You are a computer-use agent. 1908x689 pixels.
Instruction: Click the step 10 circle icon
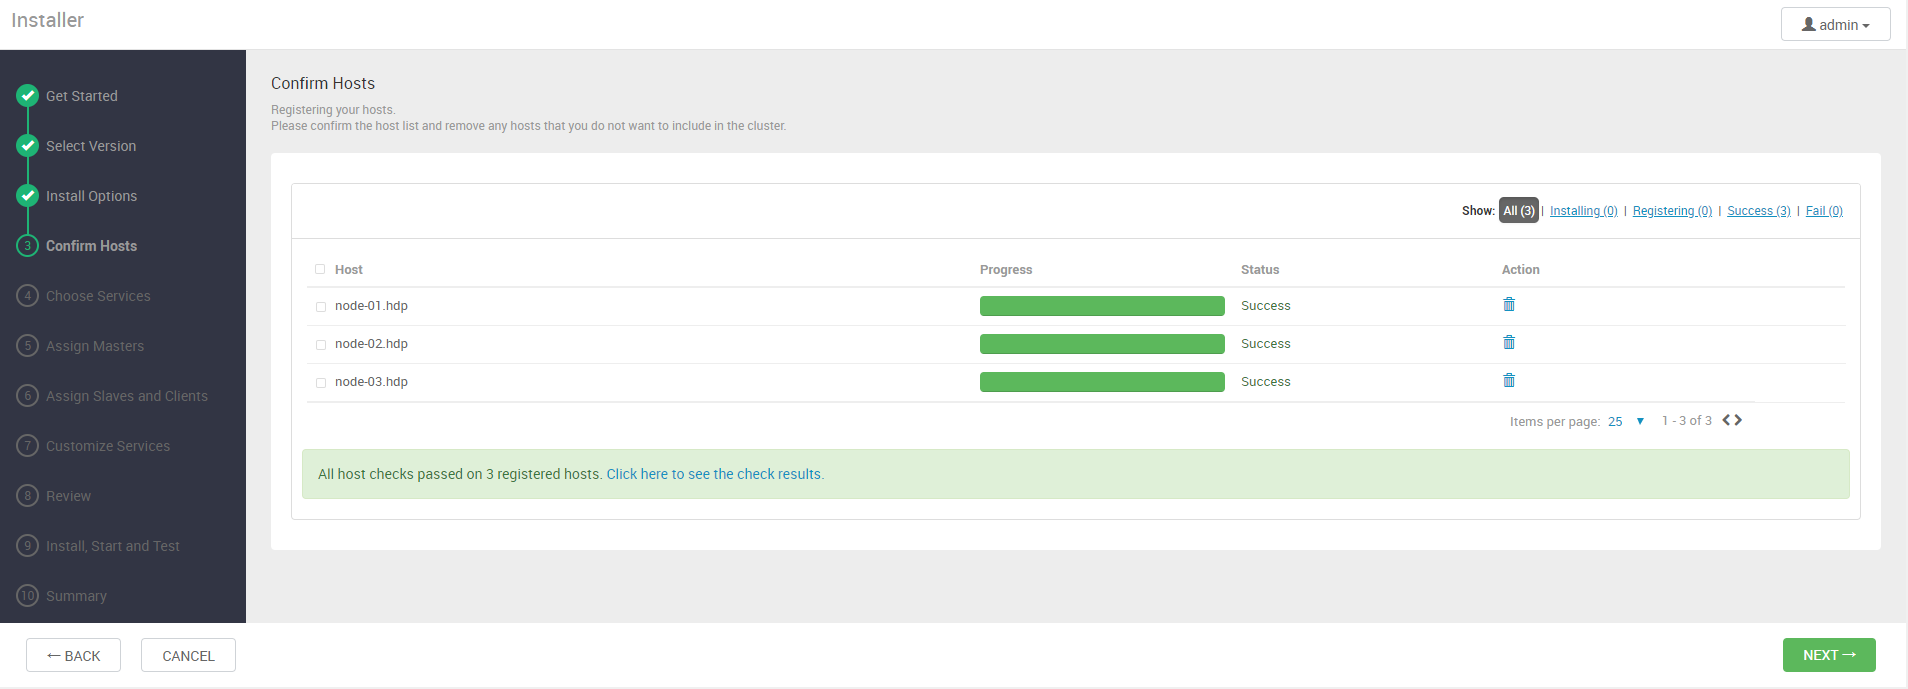(x=27, y=596)
